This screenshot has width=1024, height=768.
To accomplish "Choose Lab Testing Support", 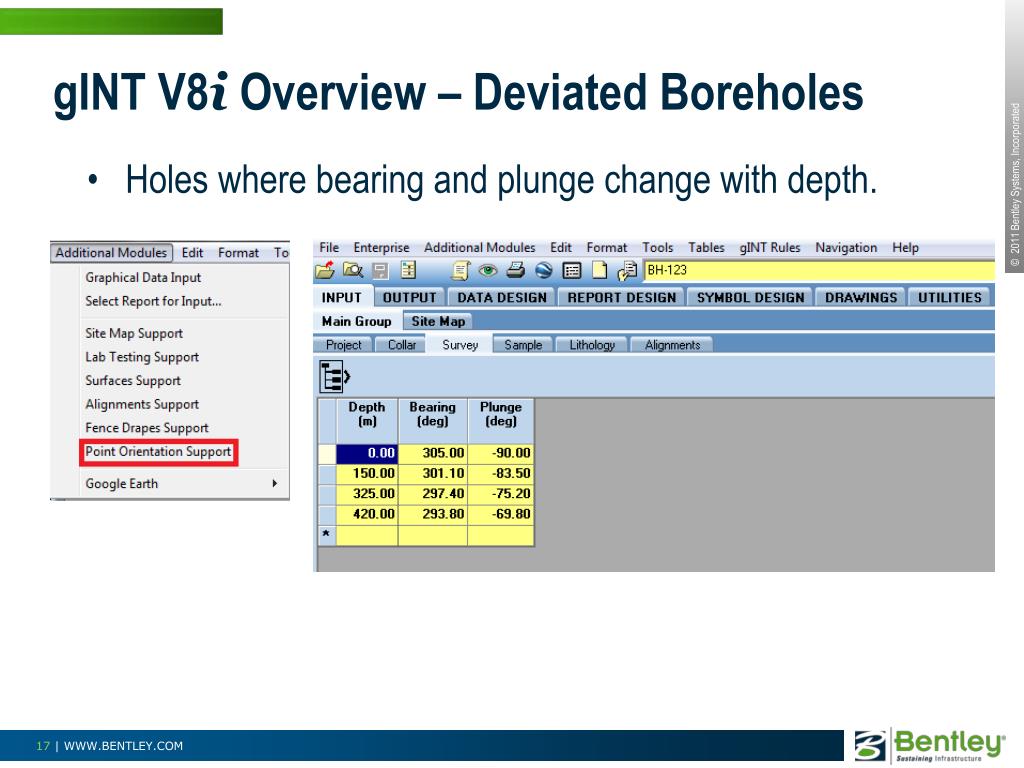I will 142,357.
